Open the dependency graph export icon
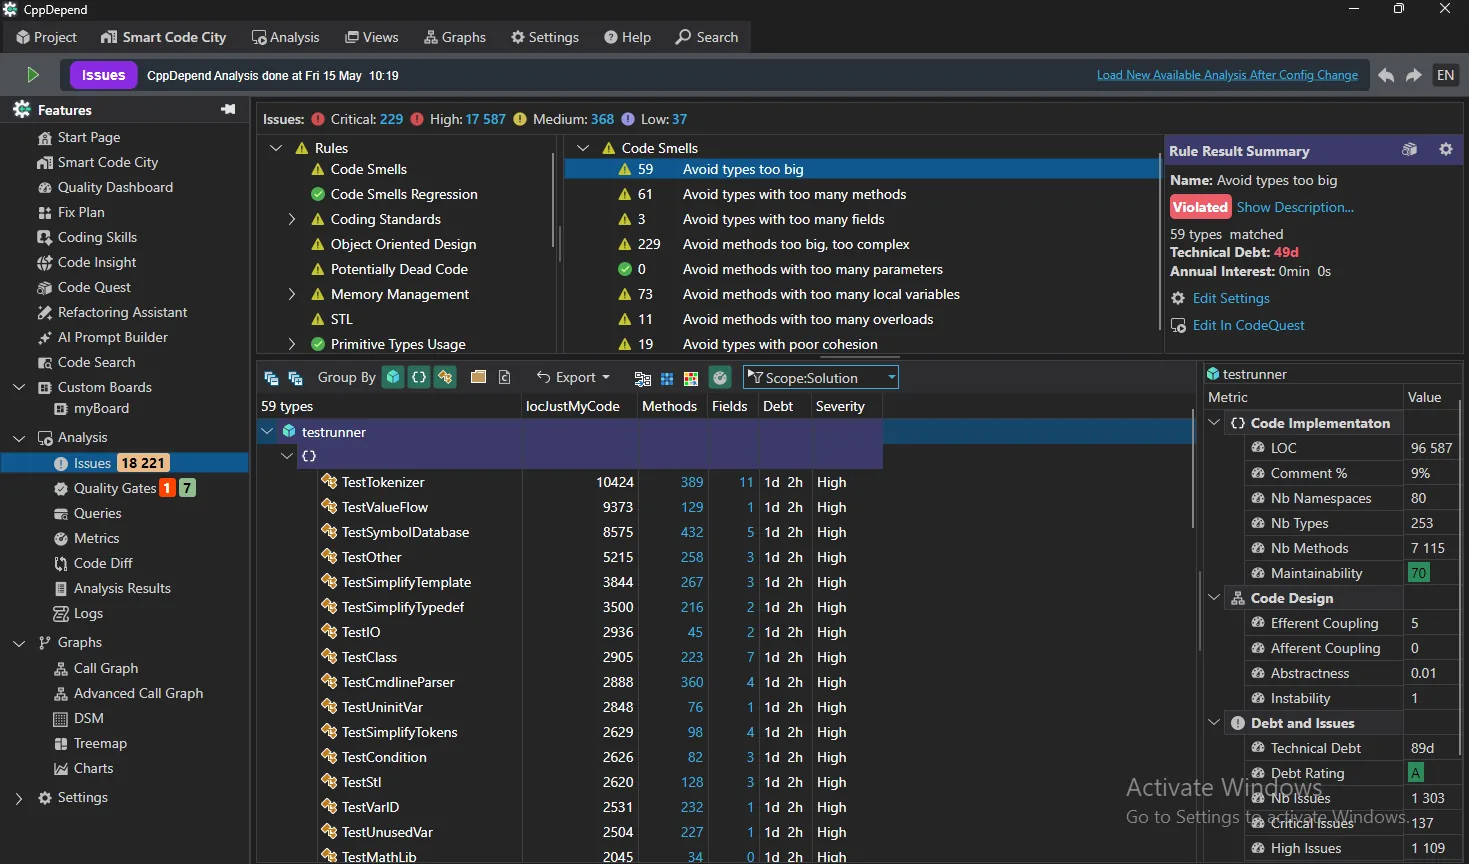The height and width of the screenshot is (864, 1469). coord(643,378)
